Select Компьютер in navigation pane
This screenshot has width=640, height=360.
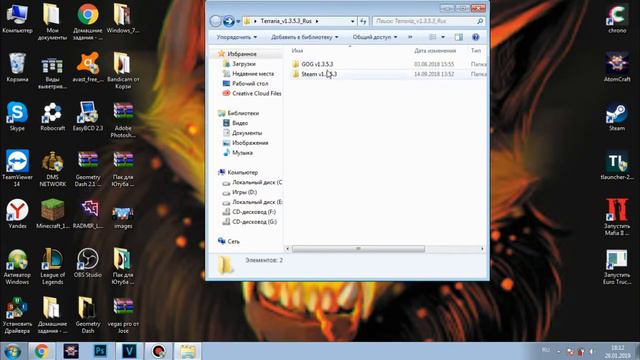[242, 172]
